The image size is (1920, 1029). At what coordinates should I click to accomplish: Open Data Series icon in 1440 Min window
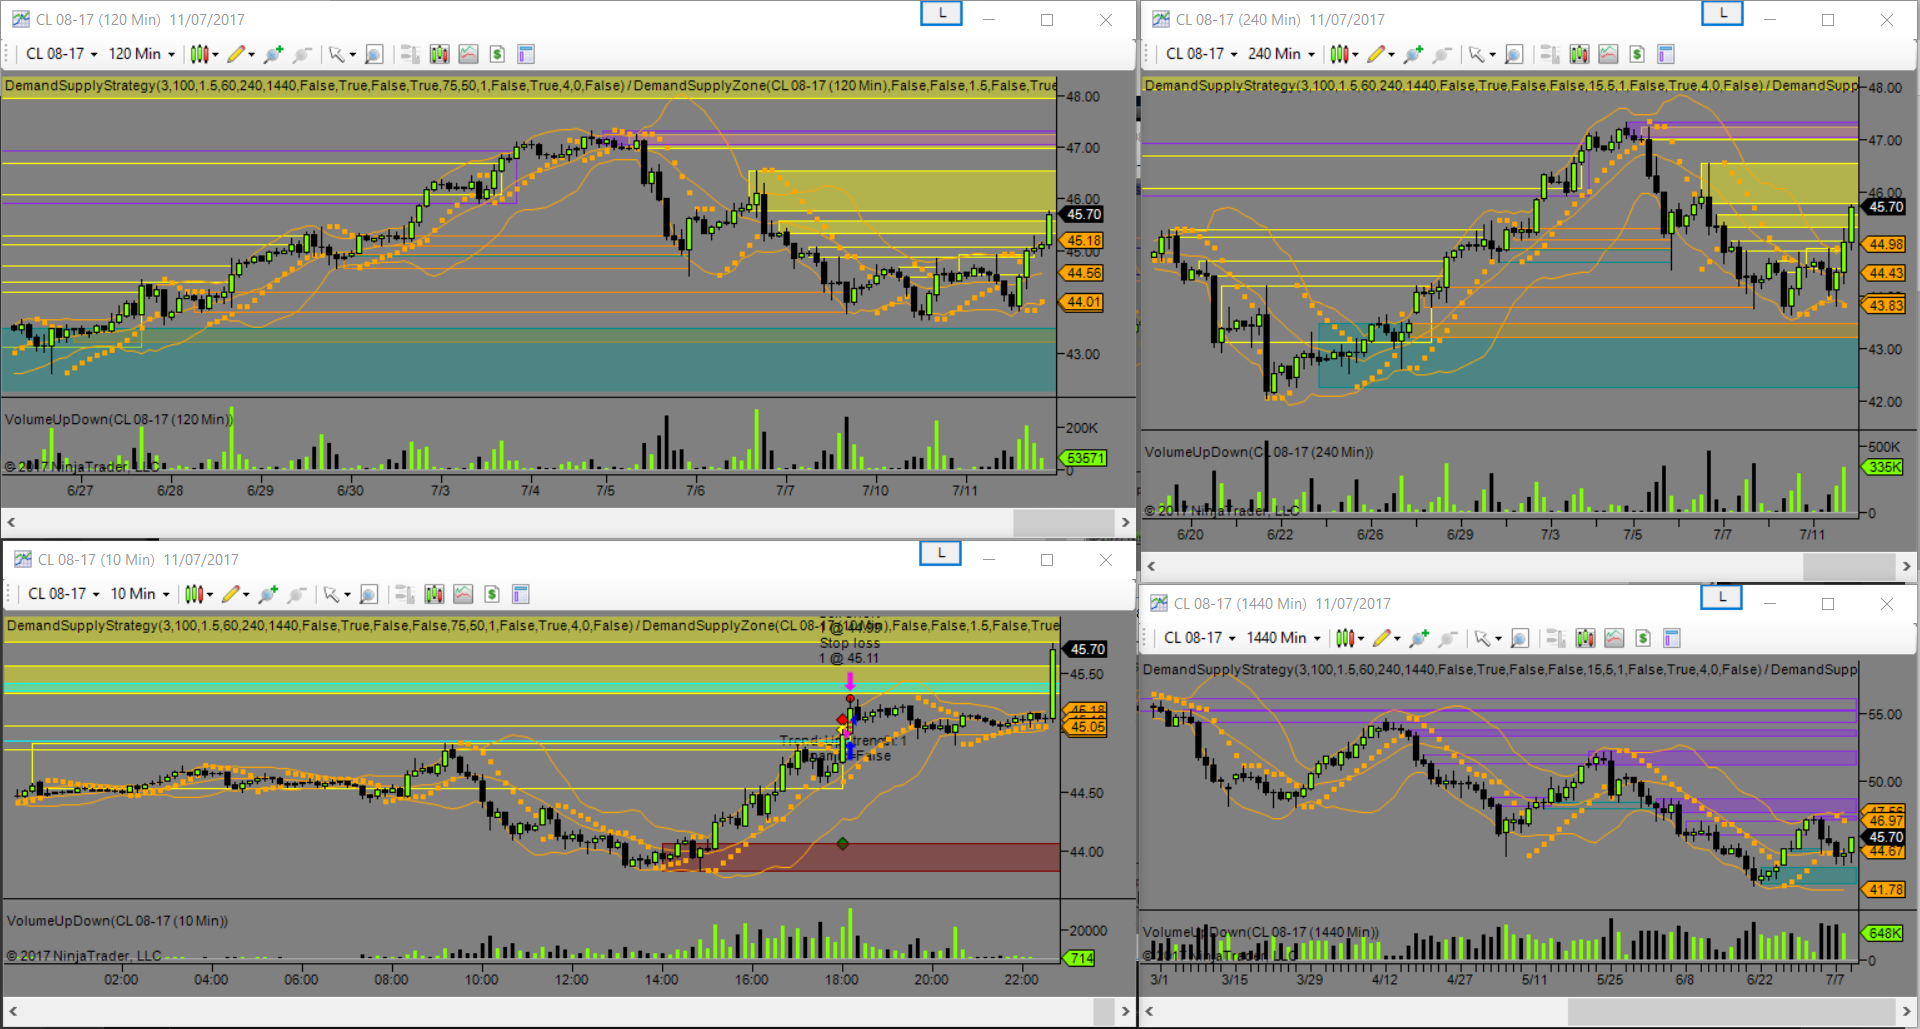(1585, 638)
